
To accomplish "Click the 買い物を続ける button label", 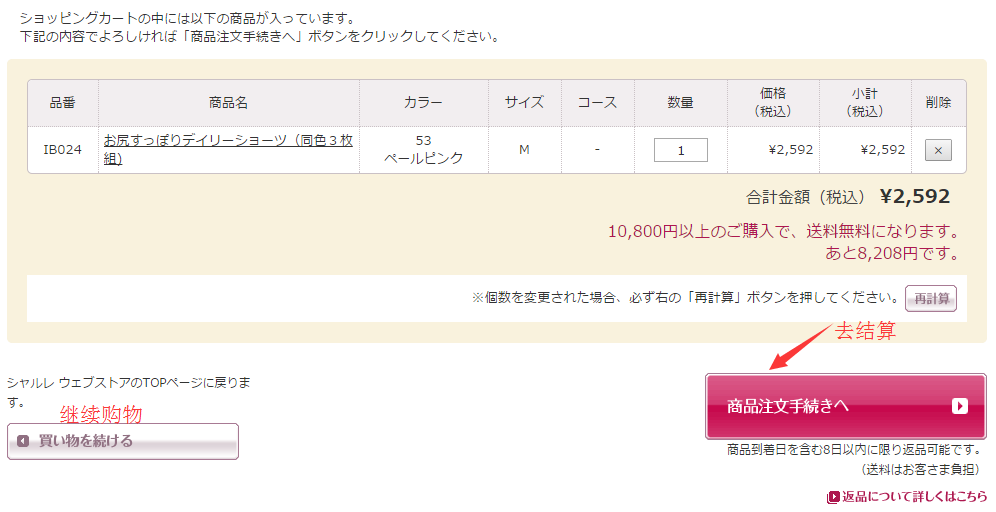I will (x=85, y=441).
